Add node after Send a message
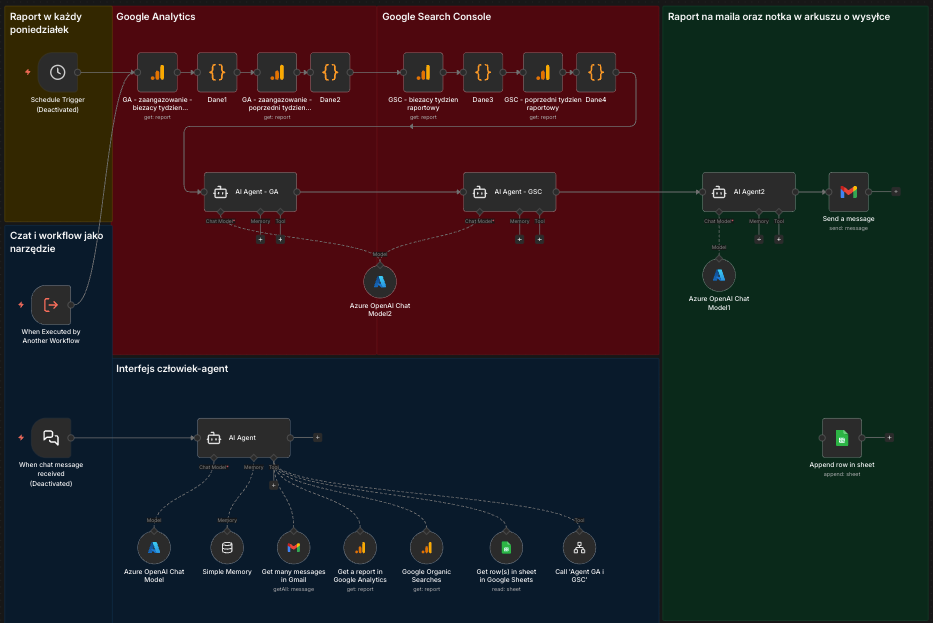933x623 pixels. coord(896,192)
